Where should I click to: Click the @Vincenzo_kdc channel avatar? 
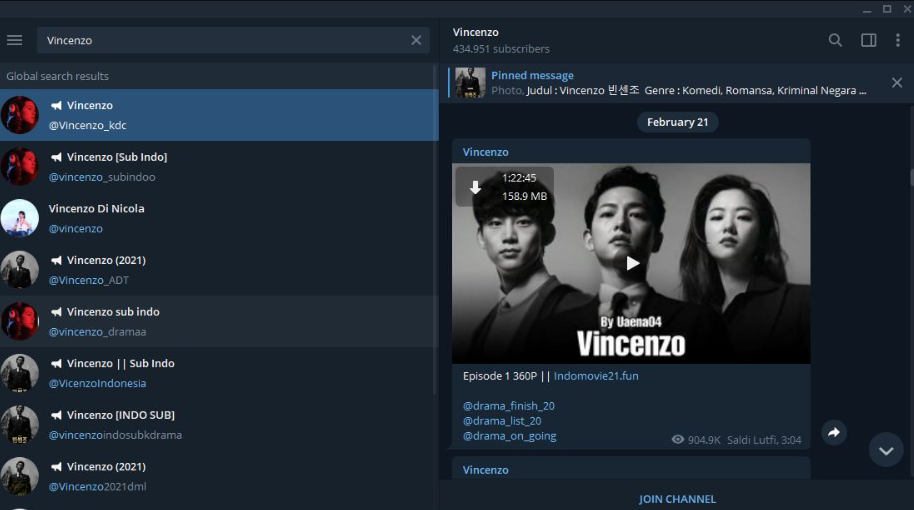(x=20, y=115)
